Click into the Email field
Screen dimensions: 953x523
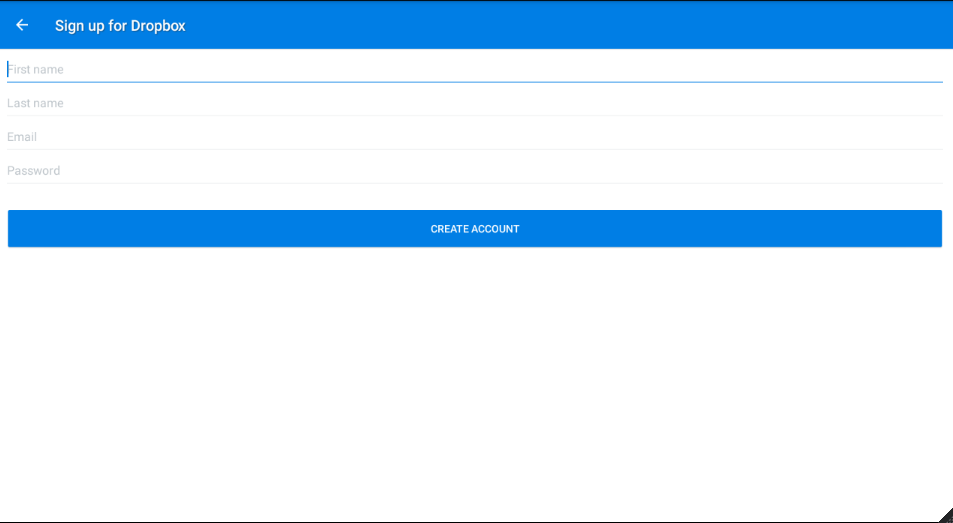click(x=475, y=137)
